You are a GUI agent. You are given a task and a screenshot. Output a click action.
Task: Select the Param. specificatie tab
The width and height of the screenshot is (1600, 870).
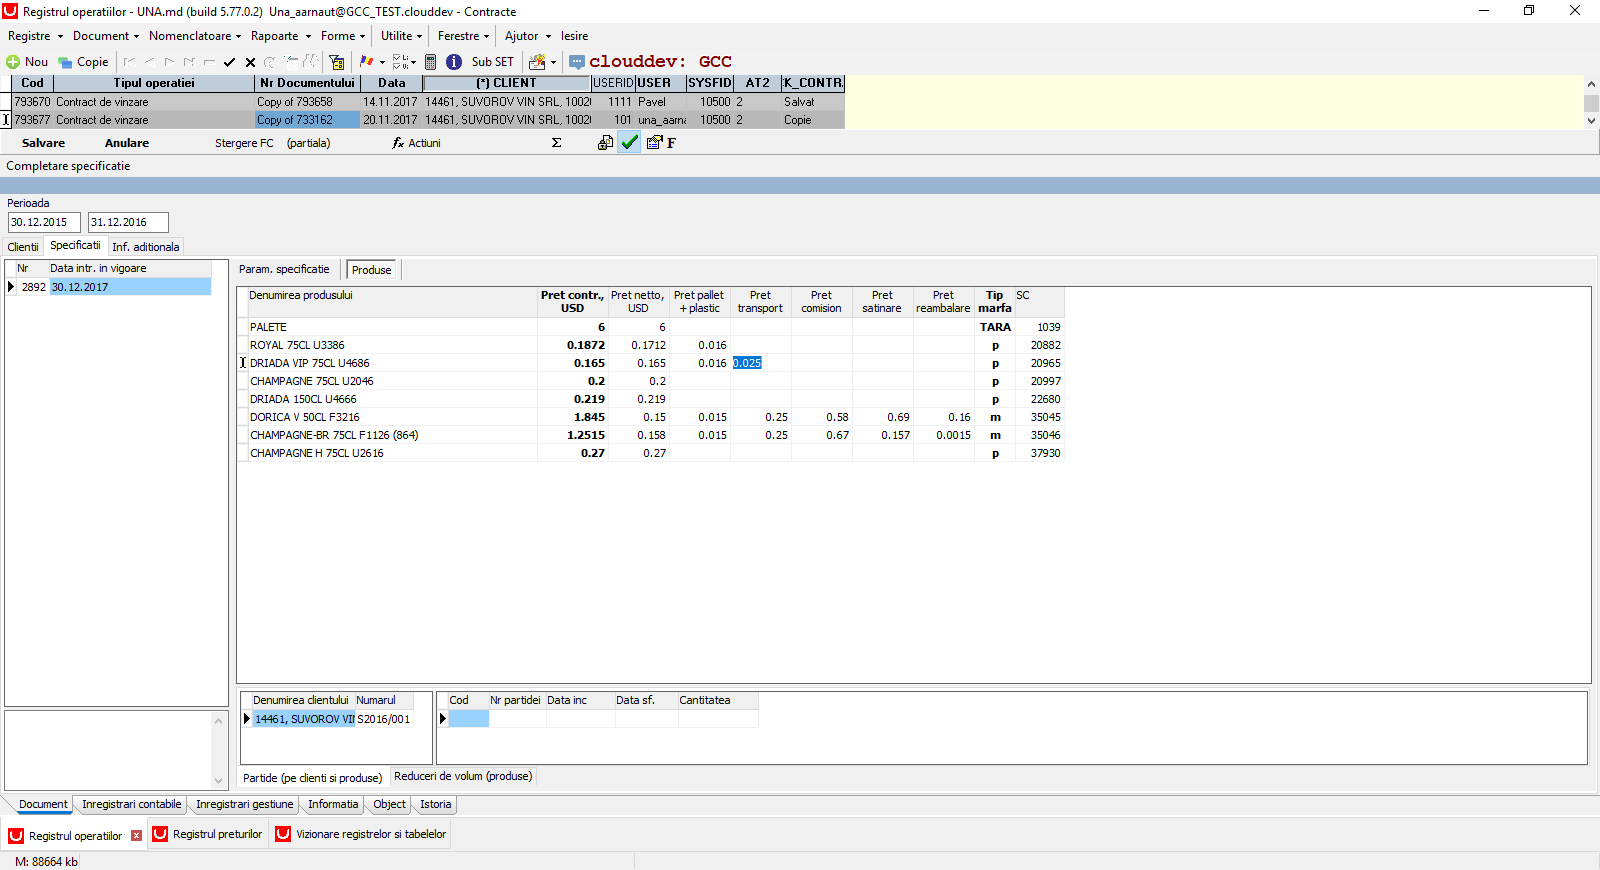coord(284,269)
